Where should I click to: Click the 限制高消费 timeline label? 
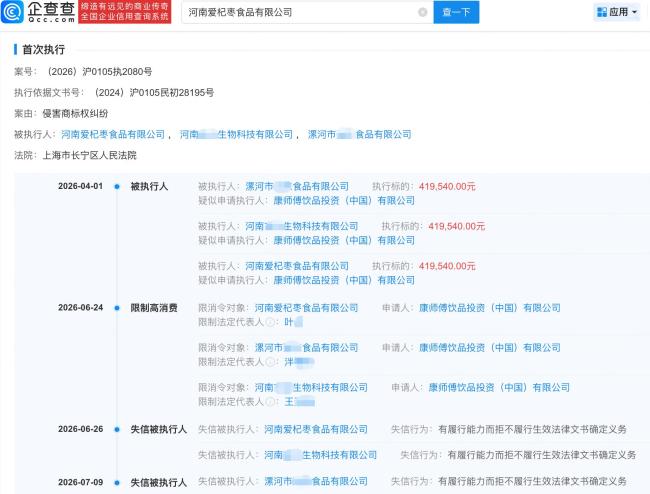[154, 308]
